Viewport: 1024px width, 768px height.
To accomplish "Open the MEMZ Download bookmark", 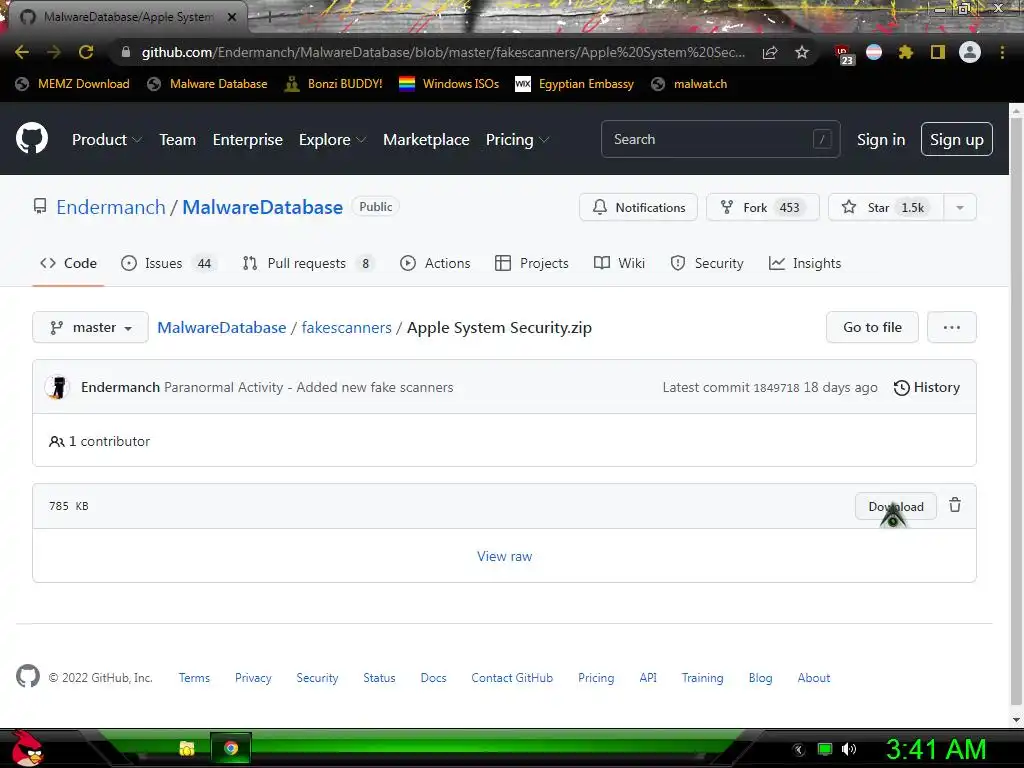I will [72, 84].
